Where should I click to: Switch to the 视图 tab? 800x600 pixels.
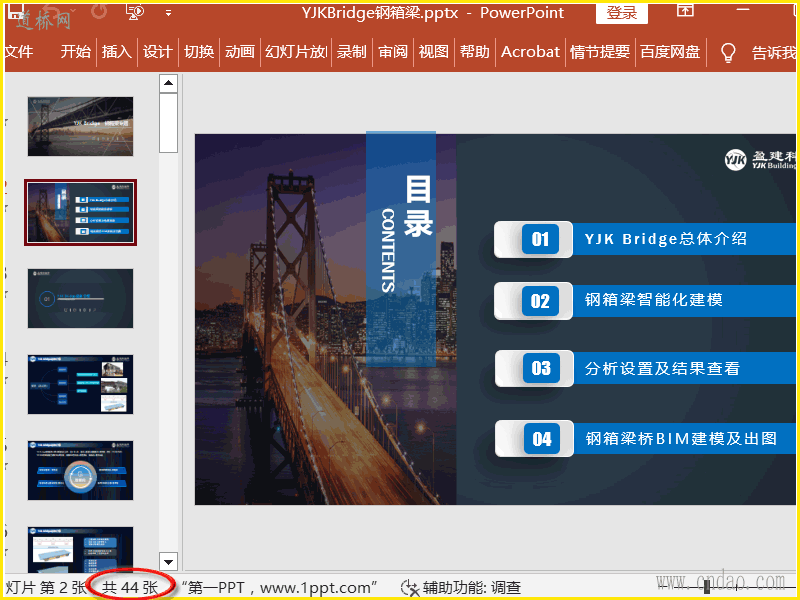click(x=434, y=52)
